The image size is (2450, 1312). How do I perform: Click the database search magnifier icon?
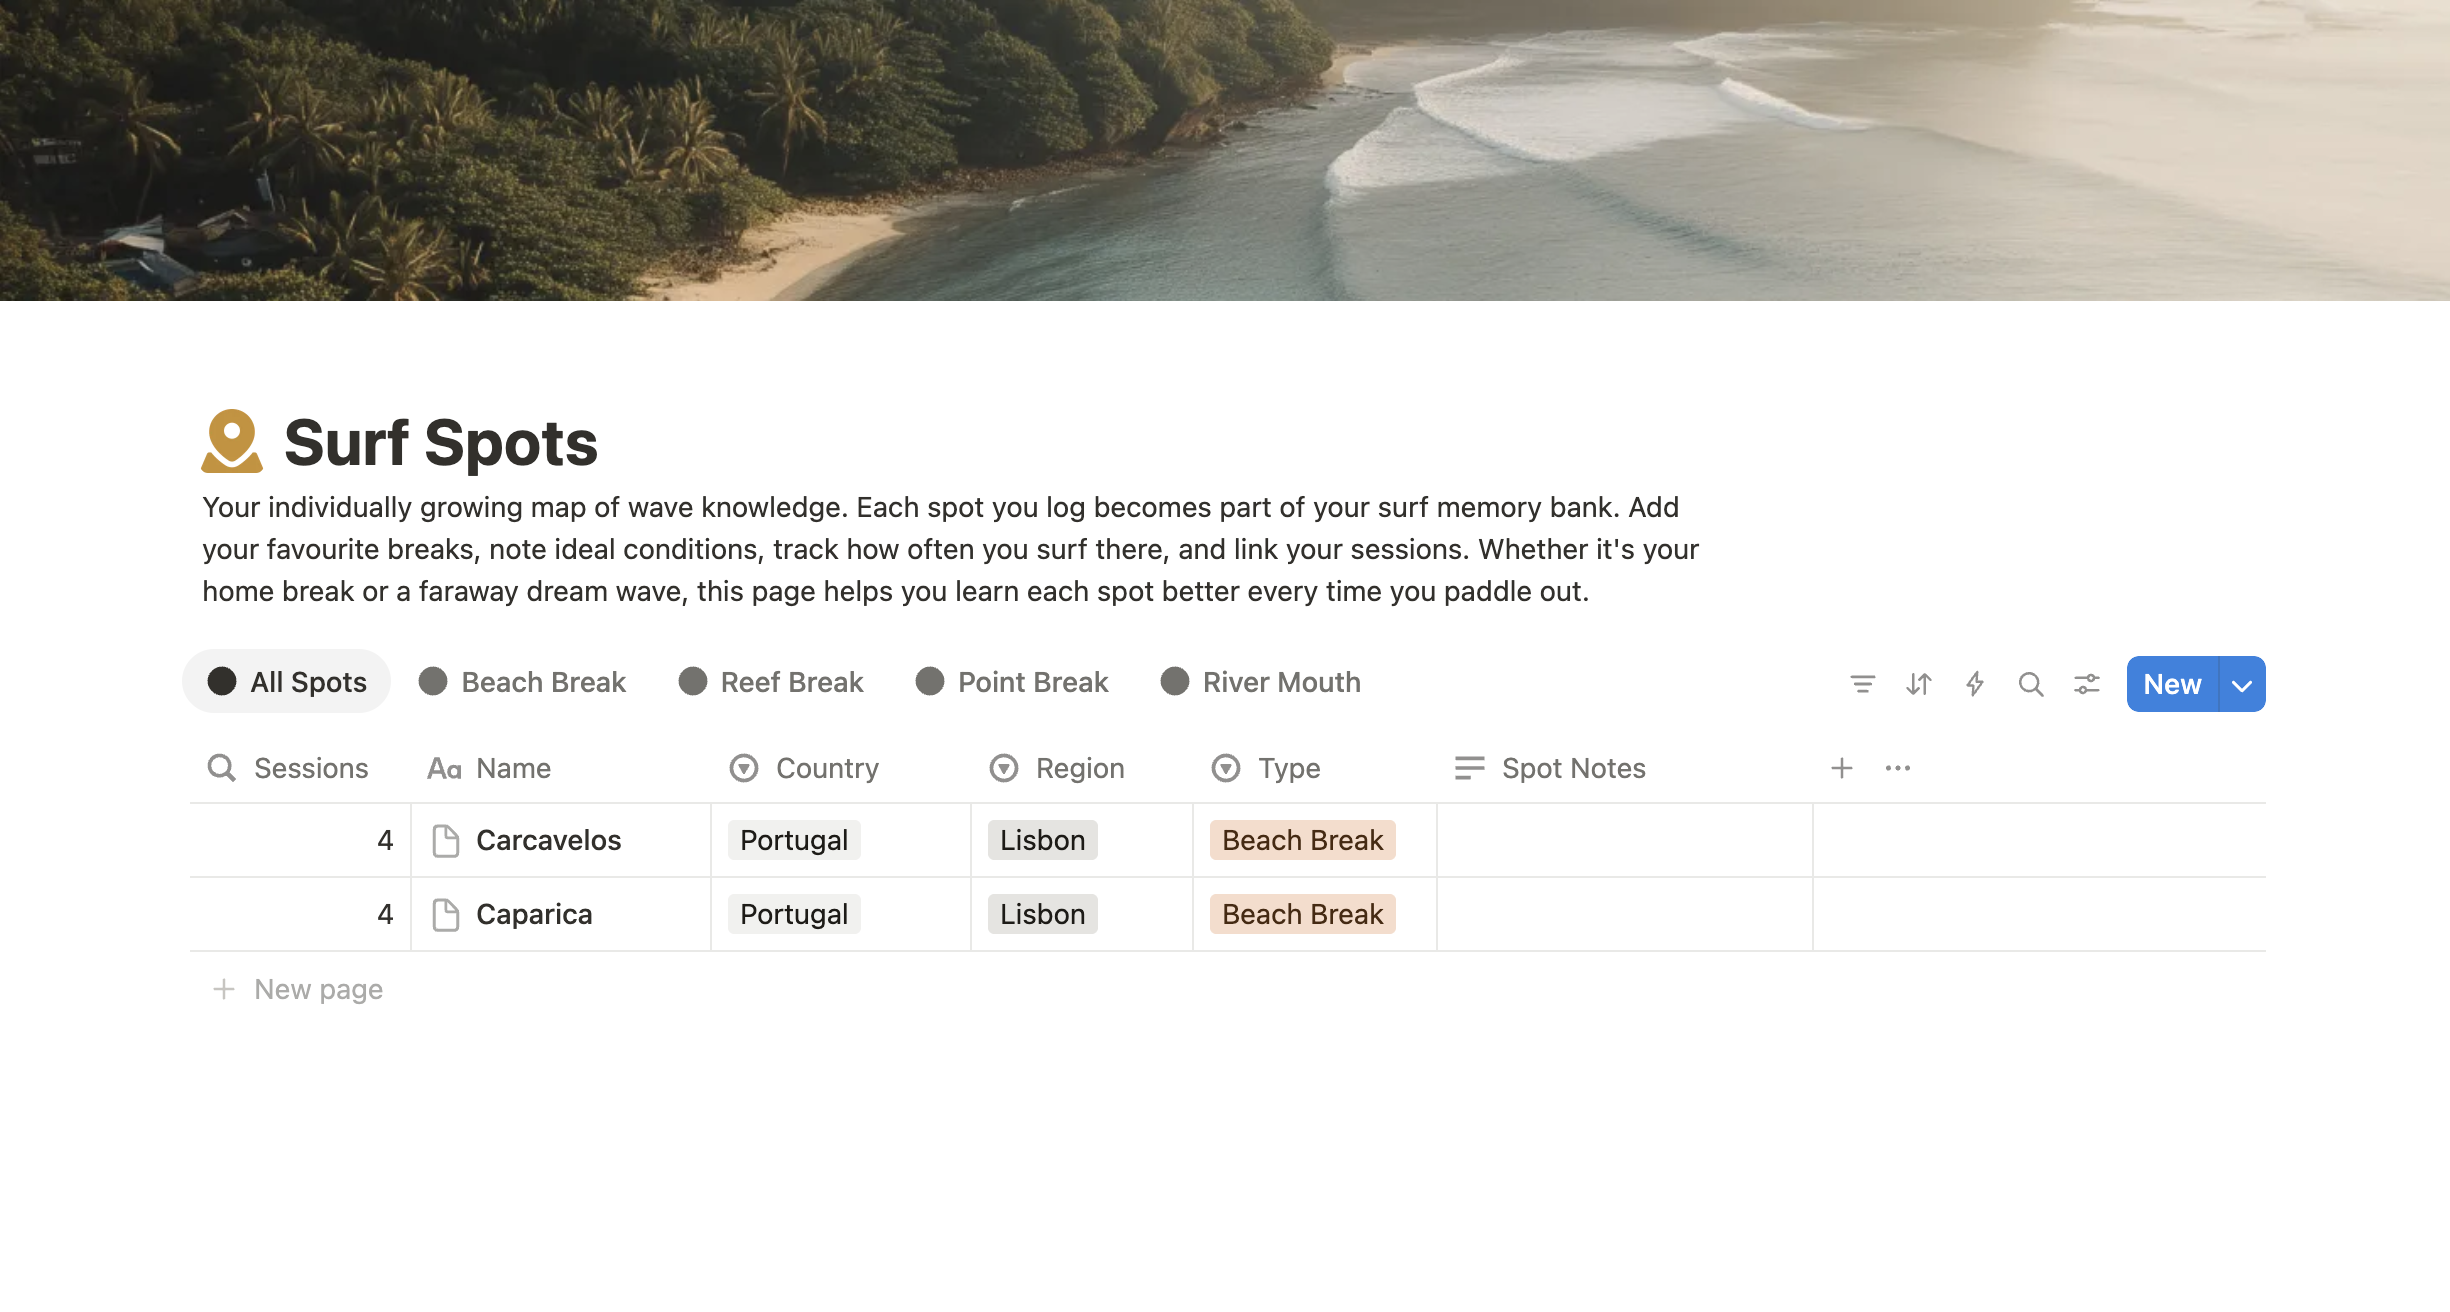(x=2030, y=684)
